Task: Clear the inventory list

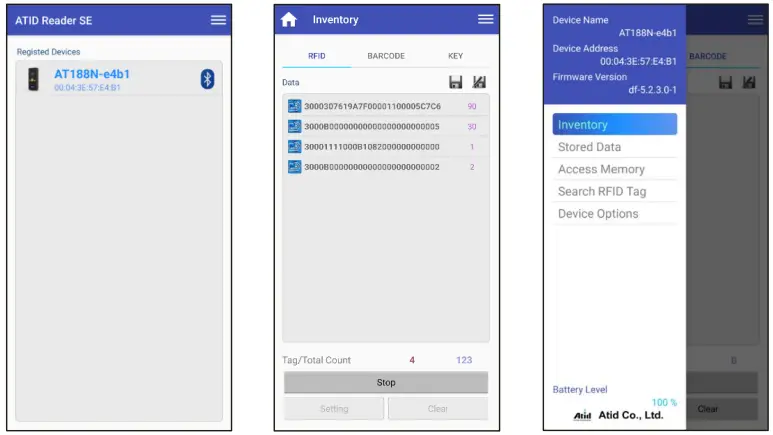Action: (x=438, y=408)
